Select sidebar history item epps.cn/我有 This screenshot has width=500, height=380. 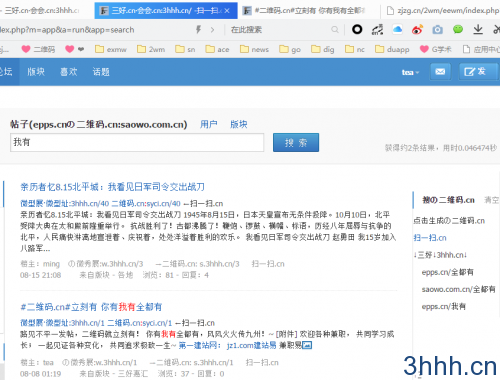click(x=444, y=306)
